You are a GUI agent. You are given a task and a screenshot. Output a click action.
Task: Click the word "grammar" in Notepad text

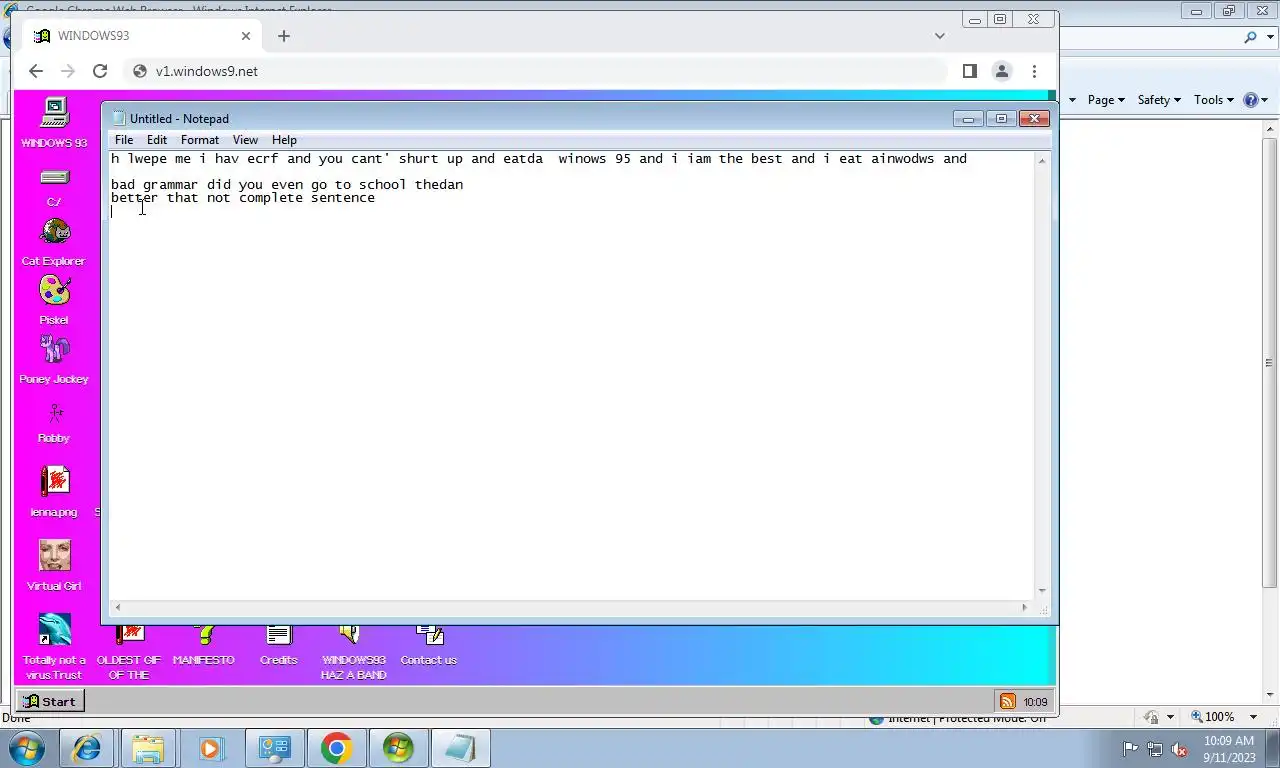click(170, 185)
